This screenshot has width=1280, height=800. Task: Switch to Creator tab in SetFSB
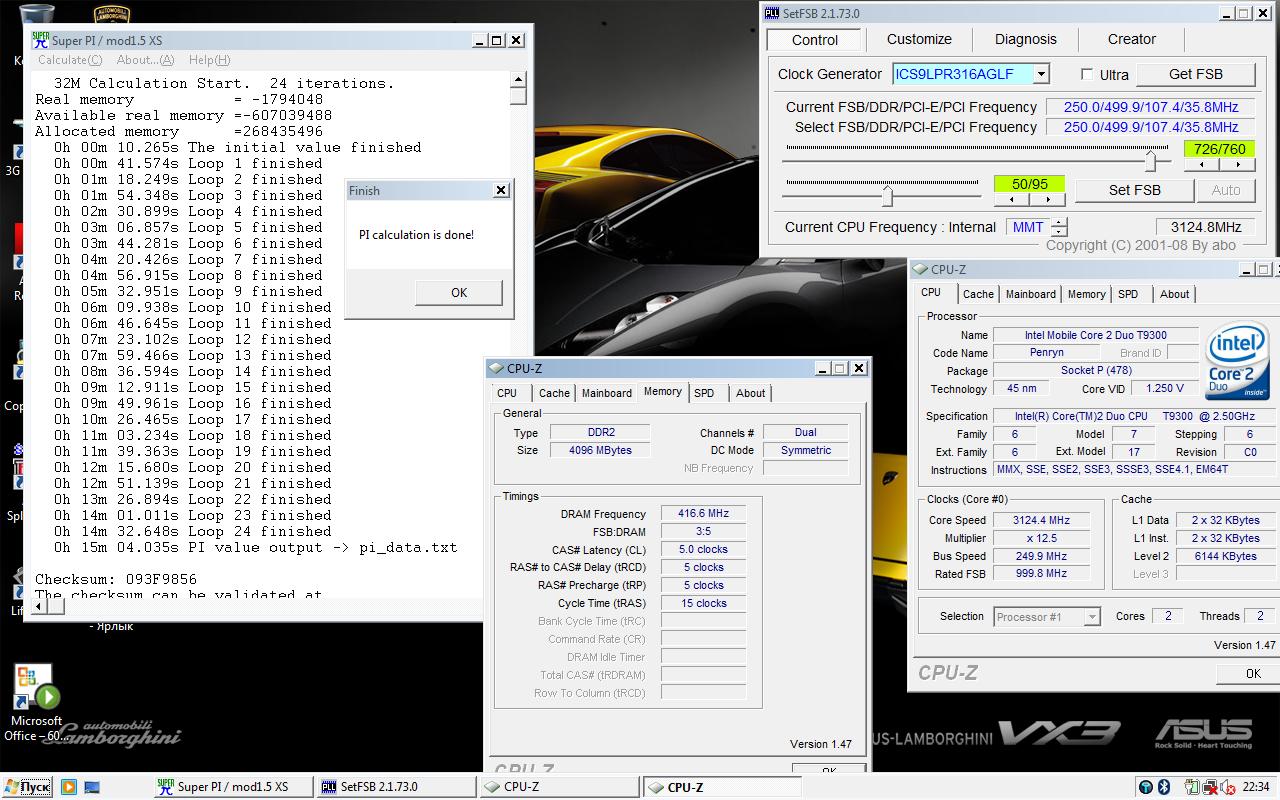click(1131, 39)
